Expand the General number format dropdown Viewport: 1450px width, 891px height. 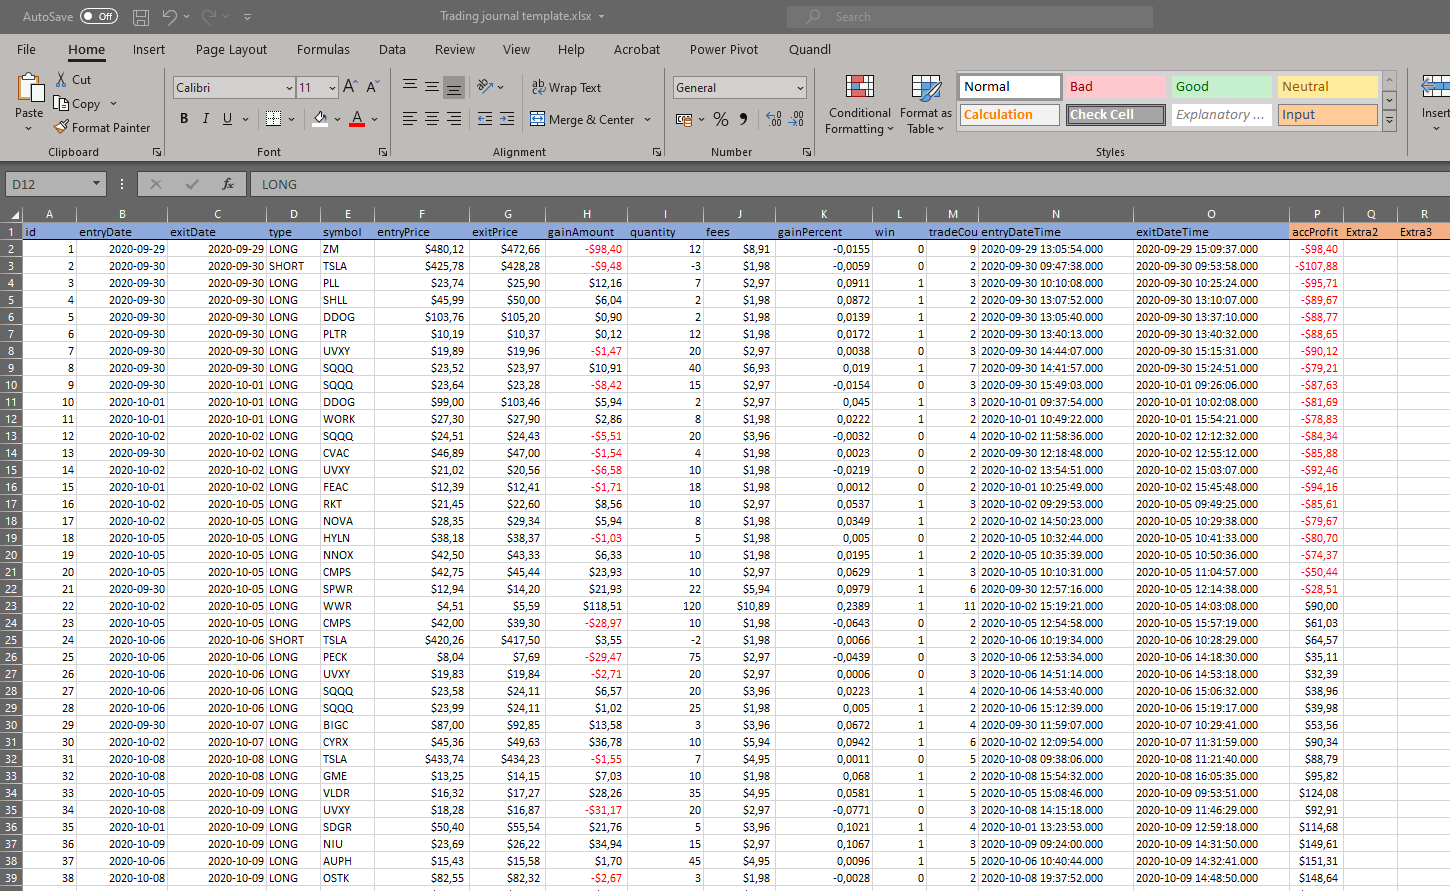(x=800, y=88)
